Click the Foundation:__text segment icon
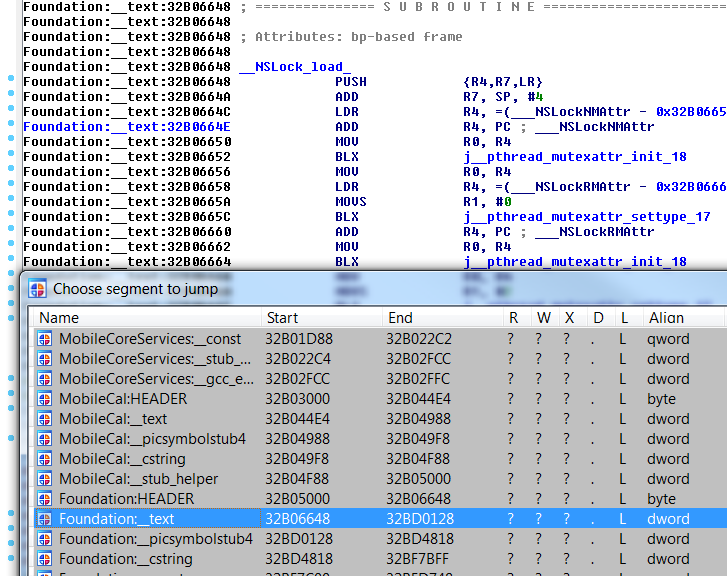The width and height of the screenshot is (727, 576). click(x=45, y=518)
